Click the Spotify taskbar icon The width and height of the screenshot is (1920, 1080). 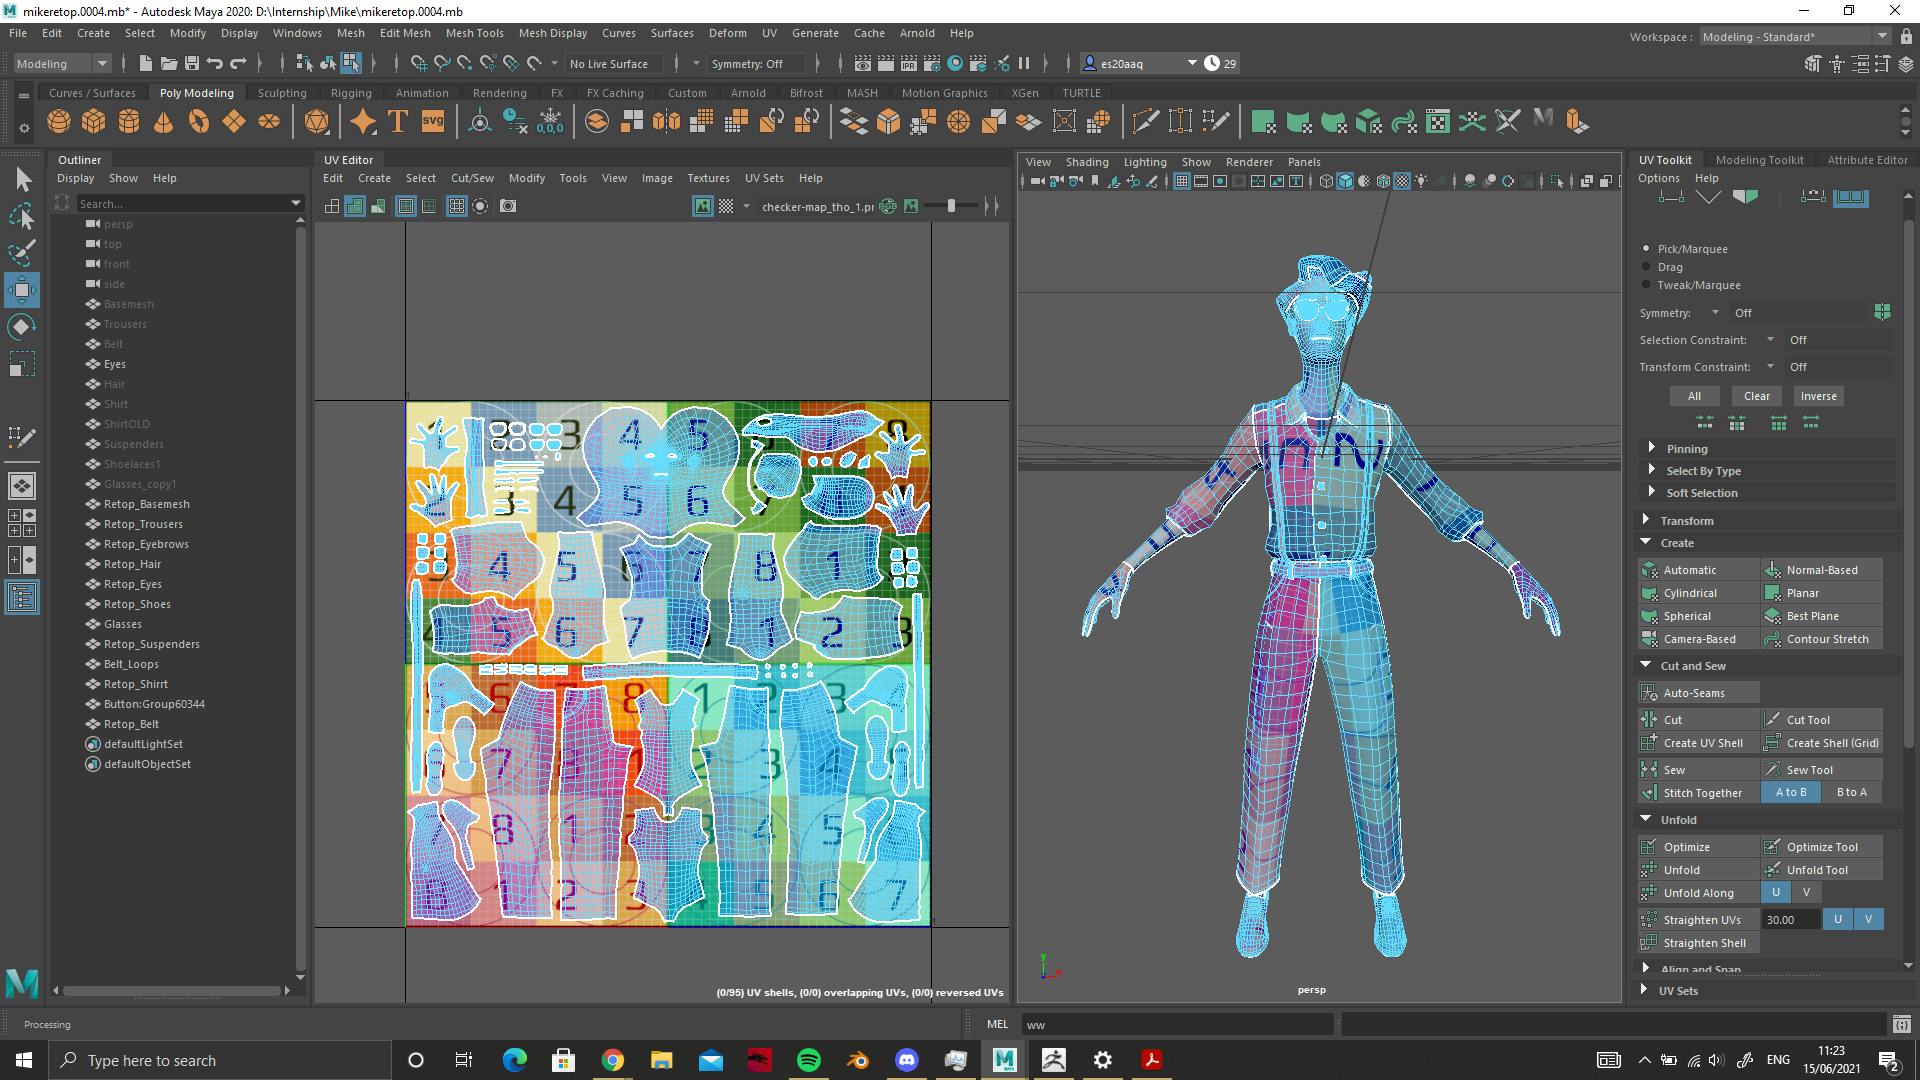pyautogui.click(x=808, y=1059)
